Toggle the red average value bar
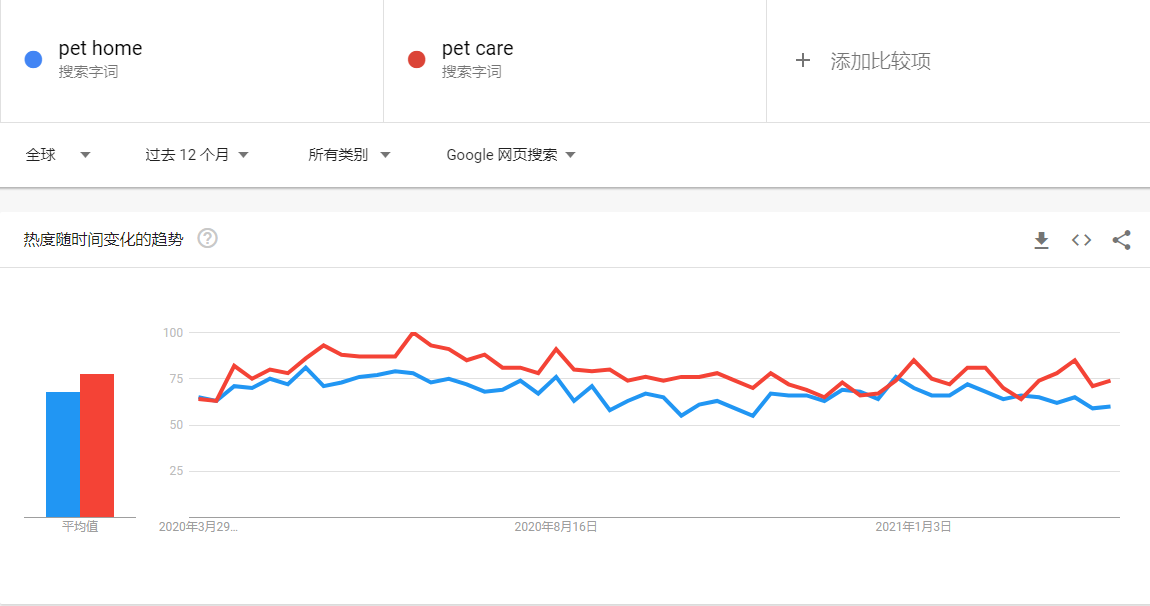The image size is (1150, 606). tap(95, 445)
